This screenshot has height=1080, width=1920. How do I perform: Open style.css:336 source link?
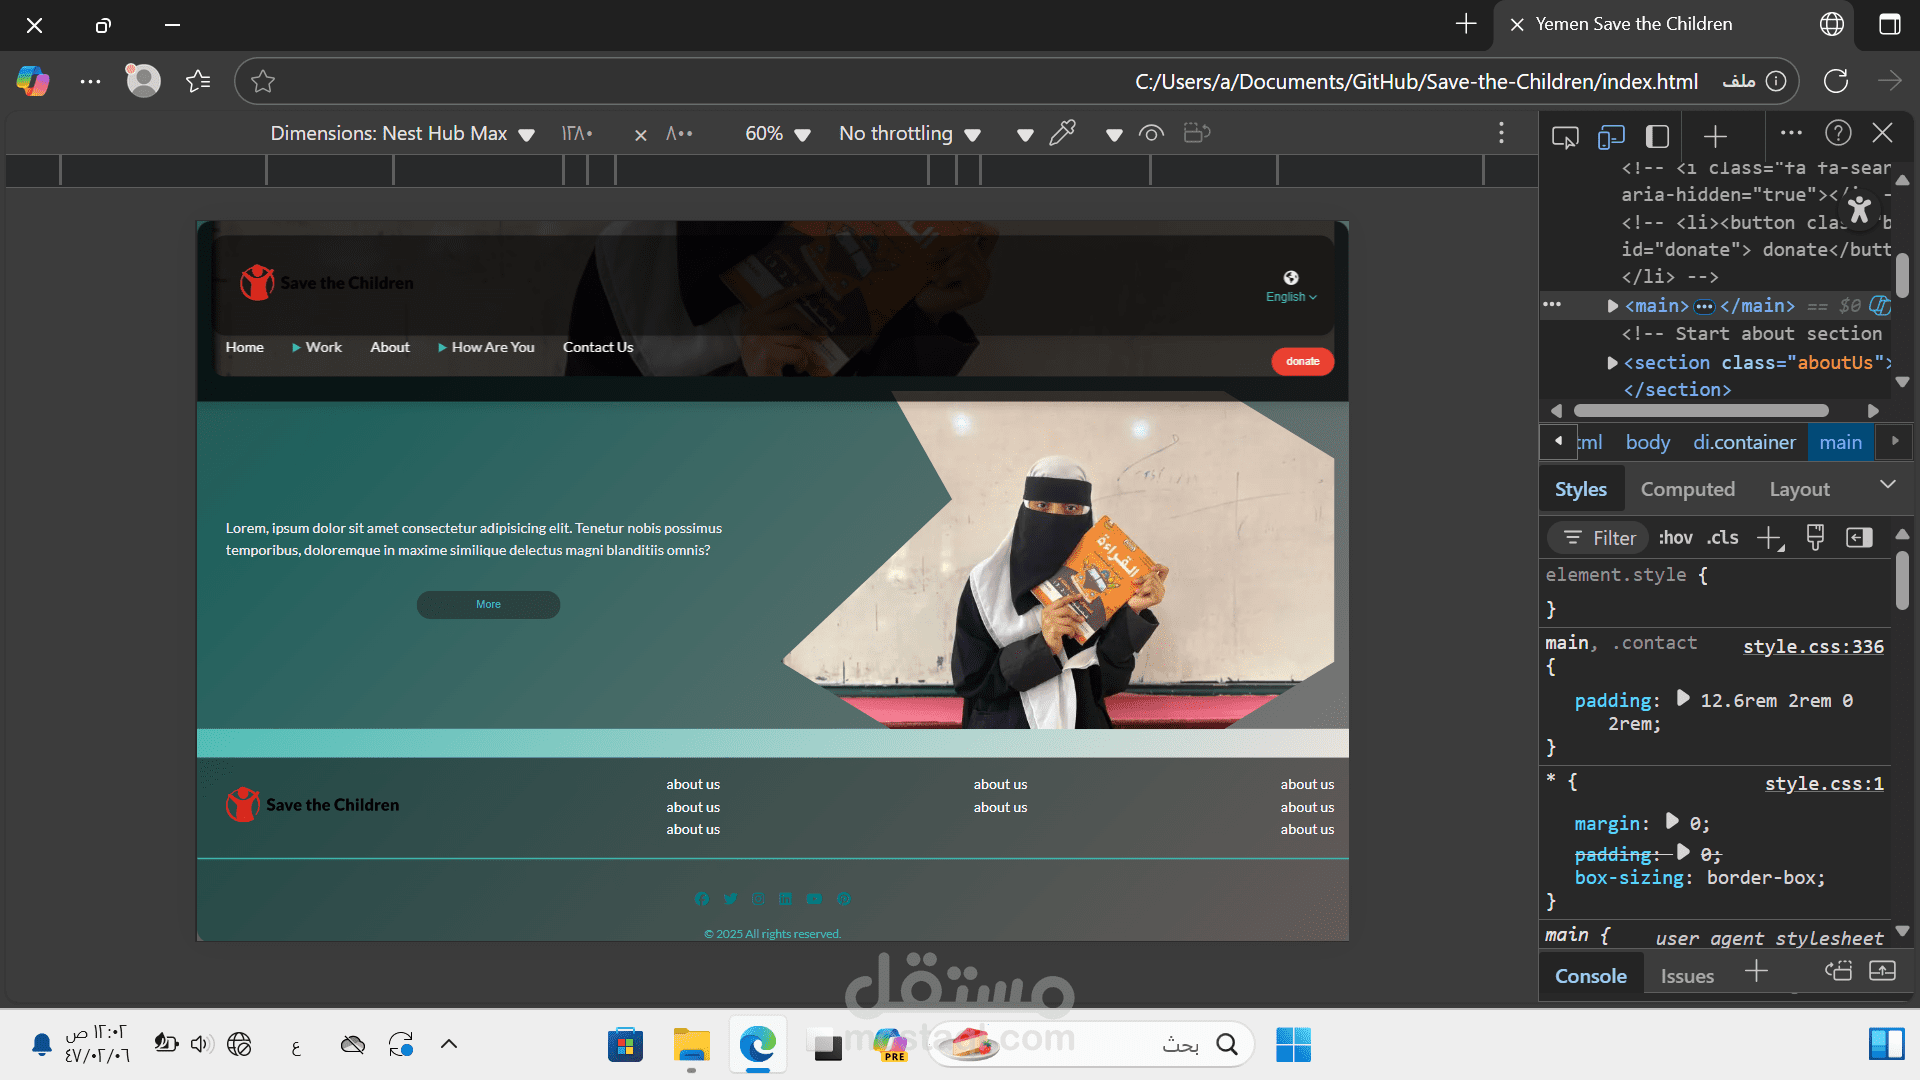(1813, 647)
